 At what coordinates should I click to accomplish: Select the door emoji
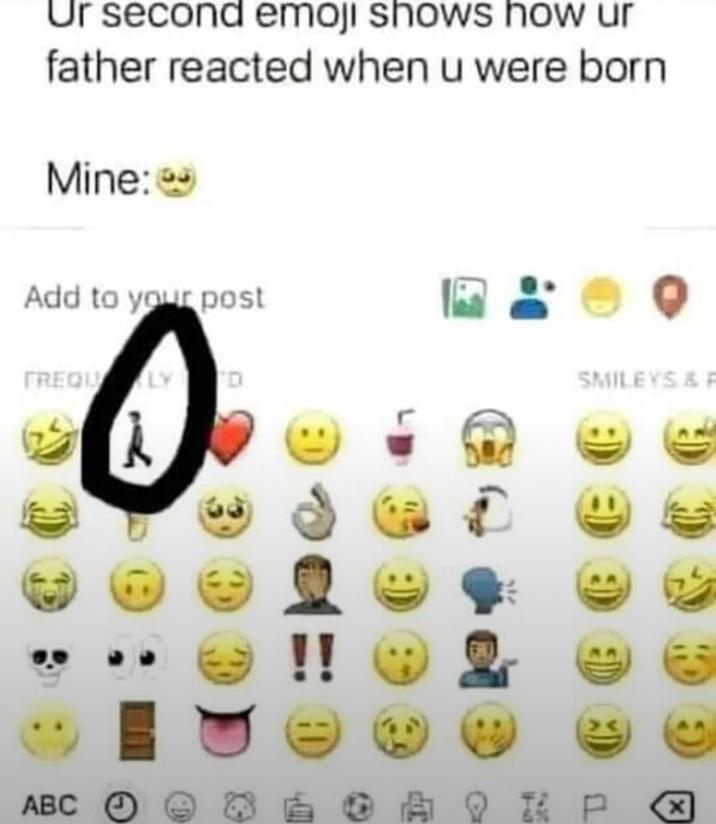coord(137,730)
